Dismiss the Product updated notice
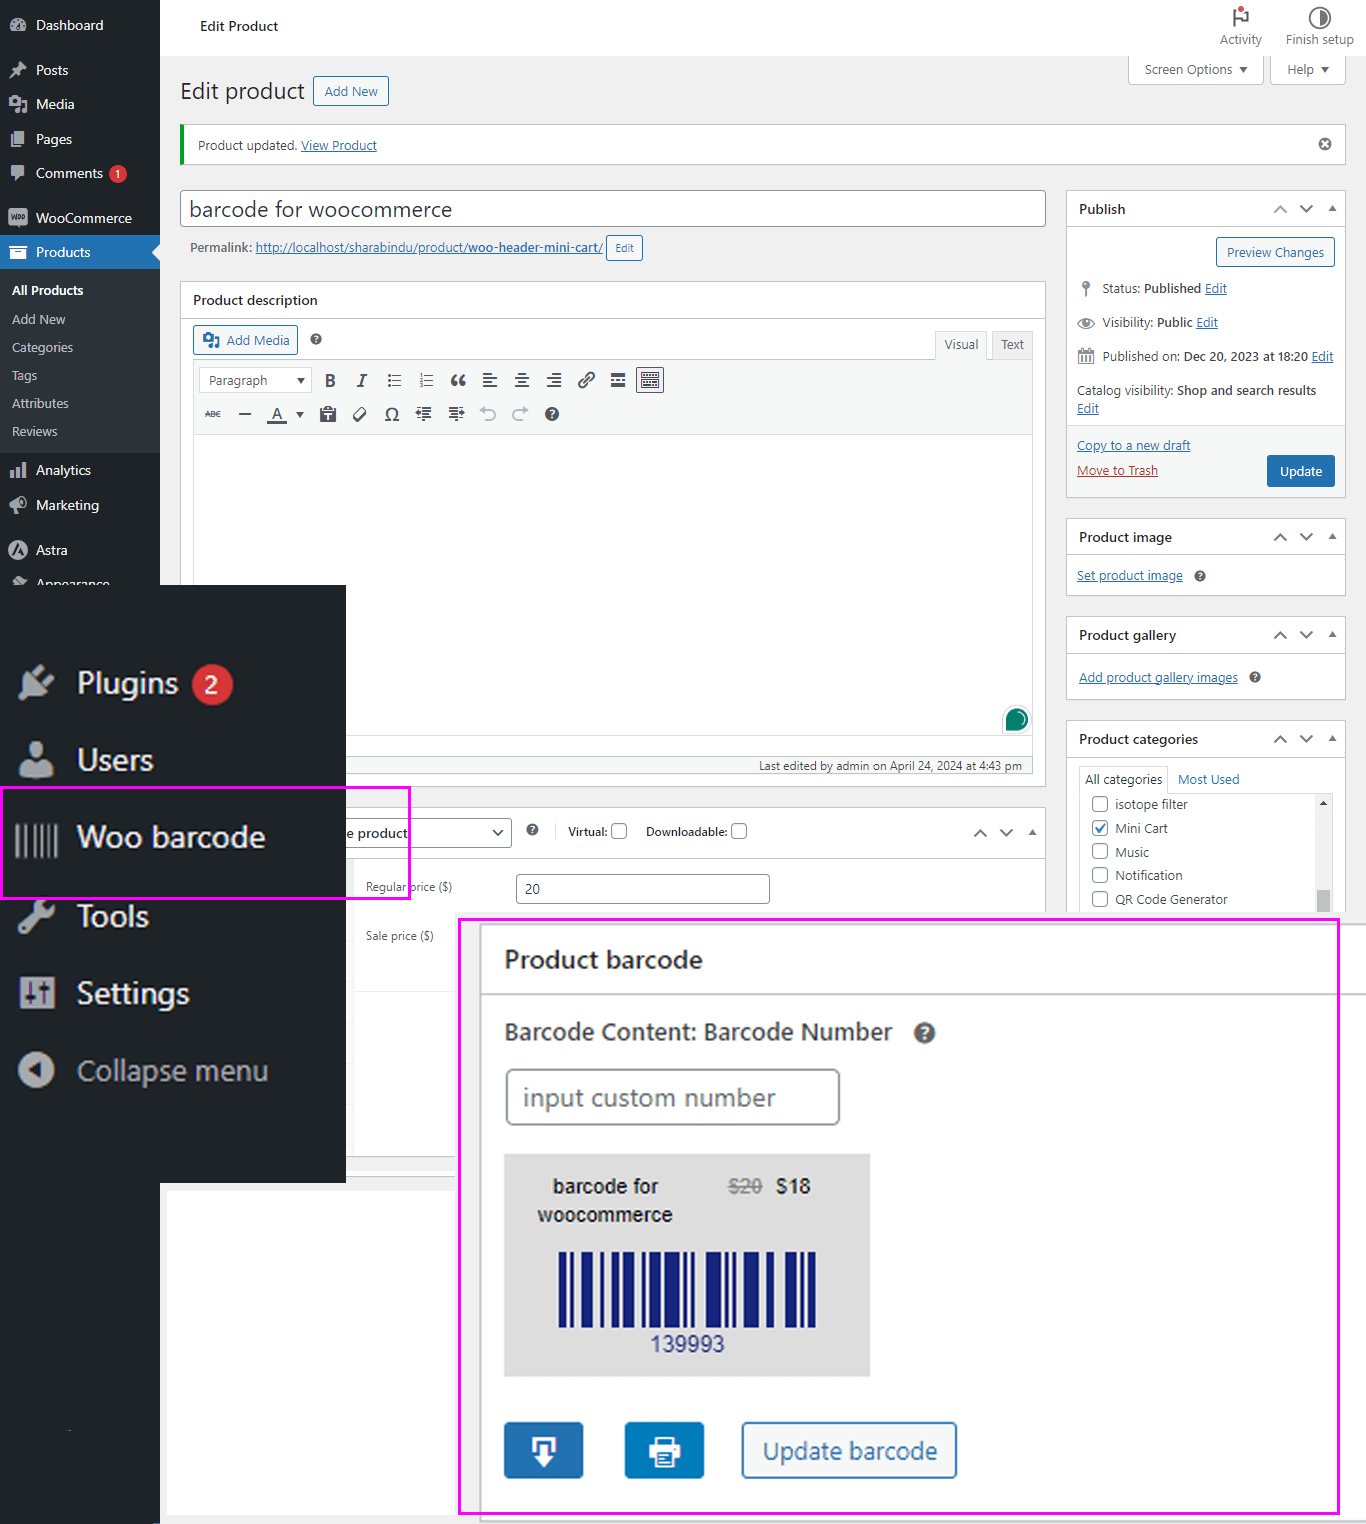 click(x=1325, y=144)
